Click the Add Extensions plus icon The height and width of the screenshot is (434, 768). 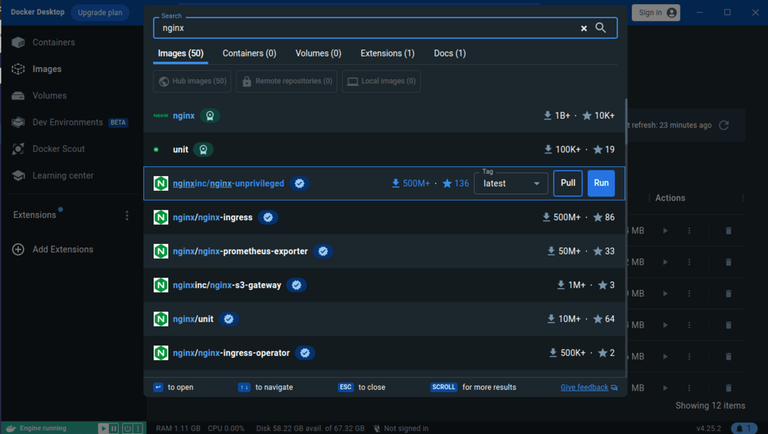point(18,249)
